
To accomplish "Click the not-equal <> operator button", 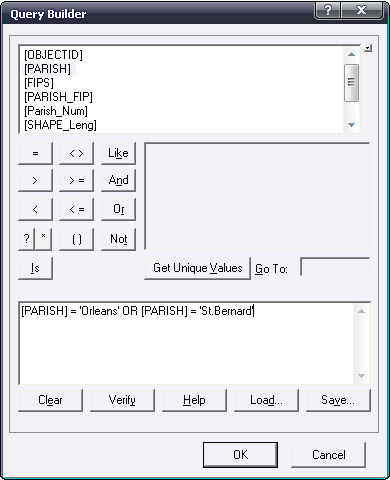I will [x=76, y=153].
